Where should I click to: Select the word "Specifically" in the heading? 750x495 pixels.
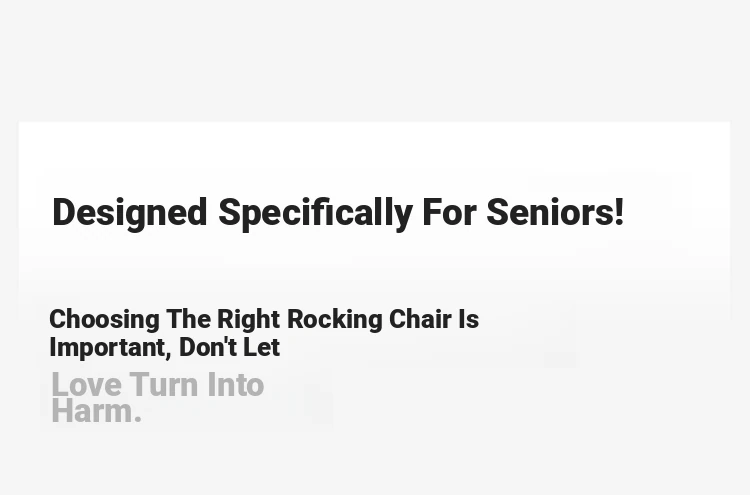coord(315,212)
